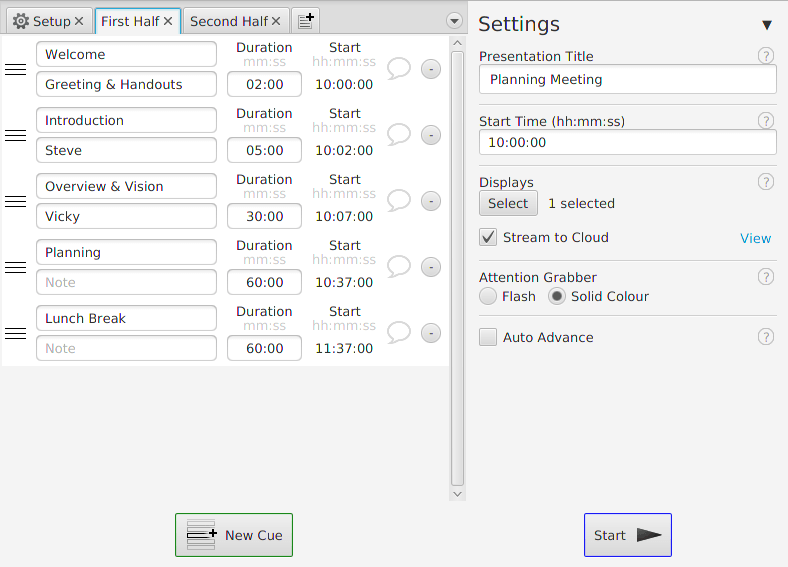Remove the Lunch Break cue with minus button
This screenshot has width=788, height=567.
431,333
